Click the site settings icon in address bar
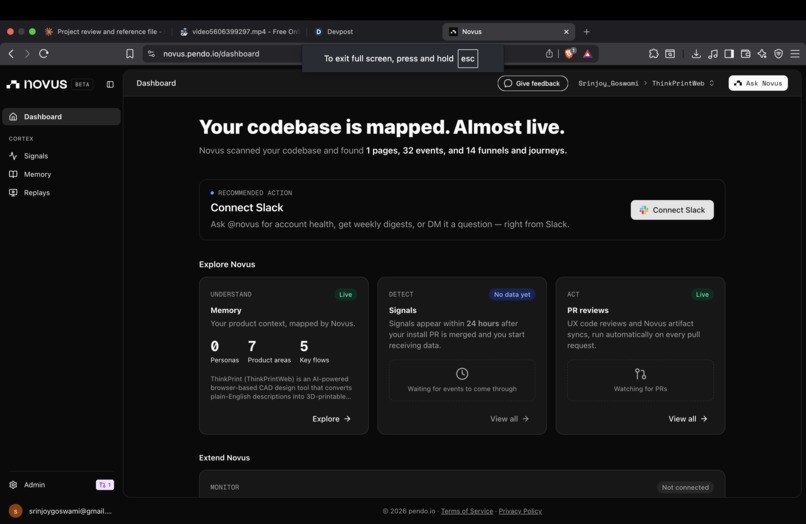The image size is (806, 524). (x=151, y=53)
